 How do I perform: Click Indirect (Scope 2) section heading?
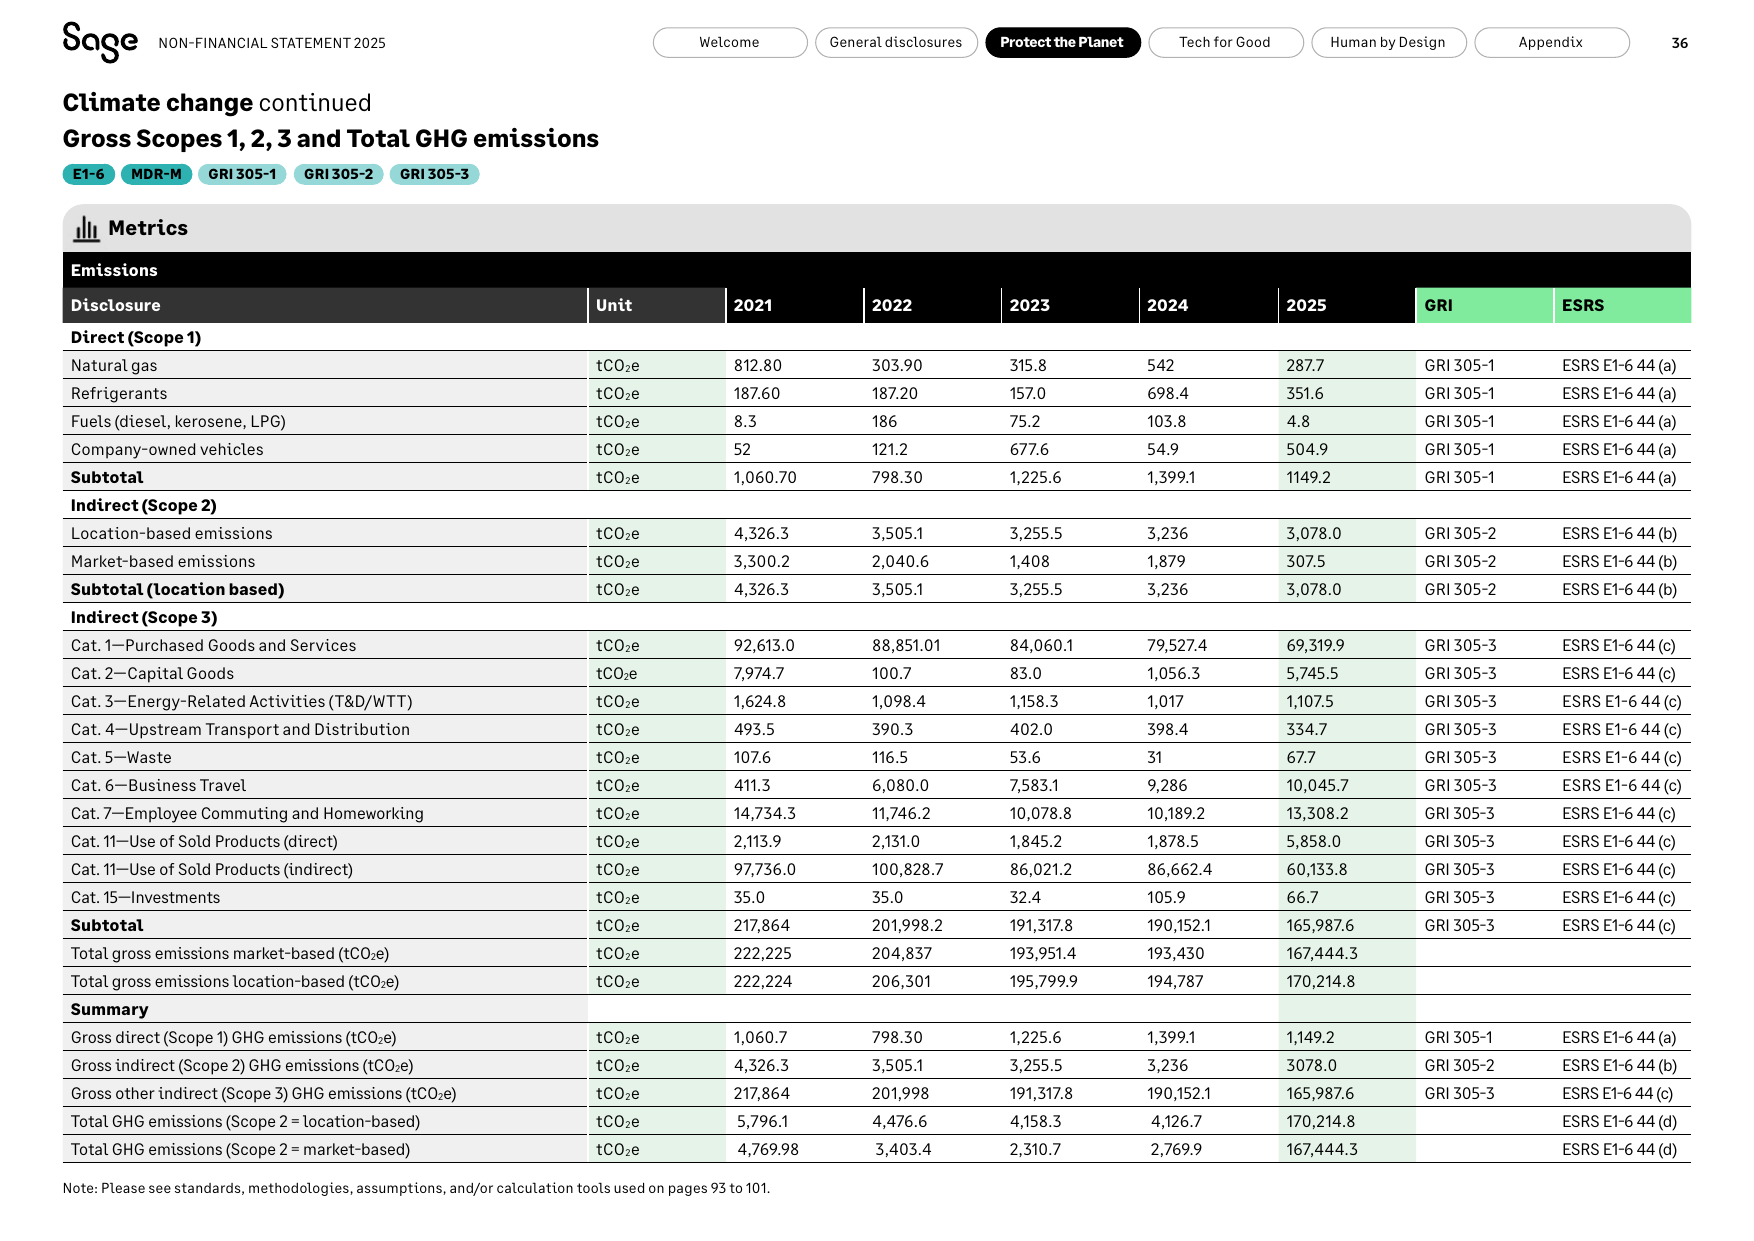click(x=143, y=506)
